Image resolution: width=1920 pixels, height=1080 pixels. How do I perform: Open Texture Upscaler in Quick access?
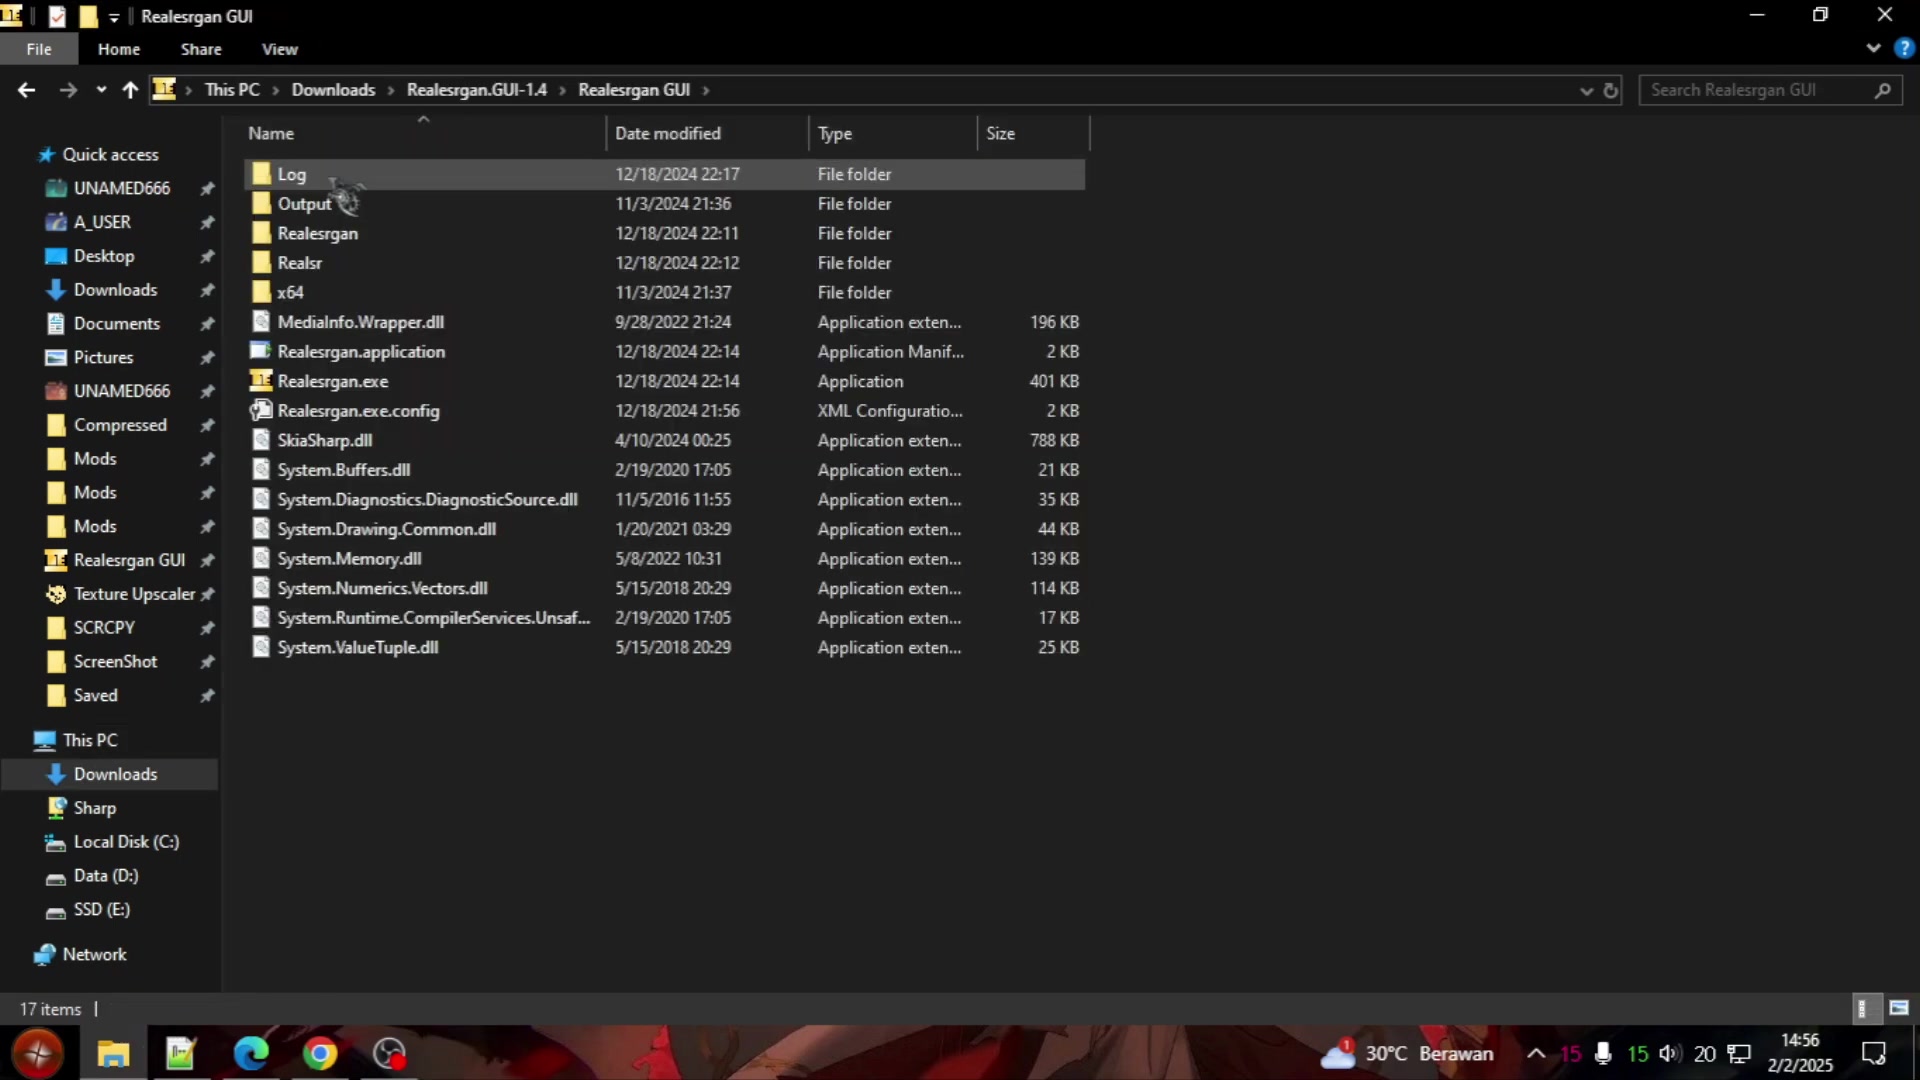click(x=133, y=594)
